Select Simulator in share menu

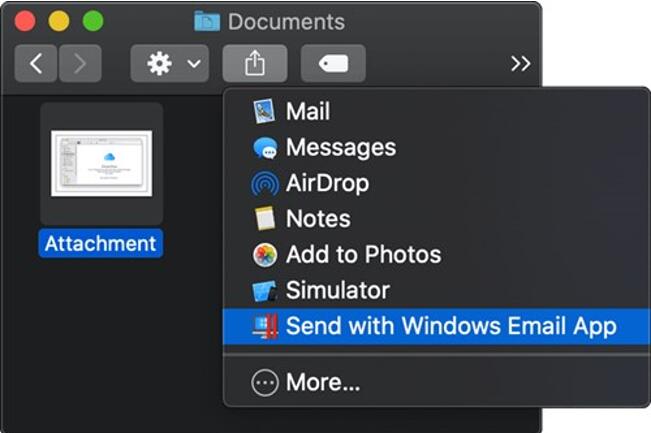coord(436,290)
